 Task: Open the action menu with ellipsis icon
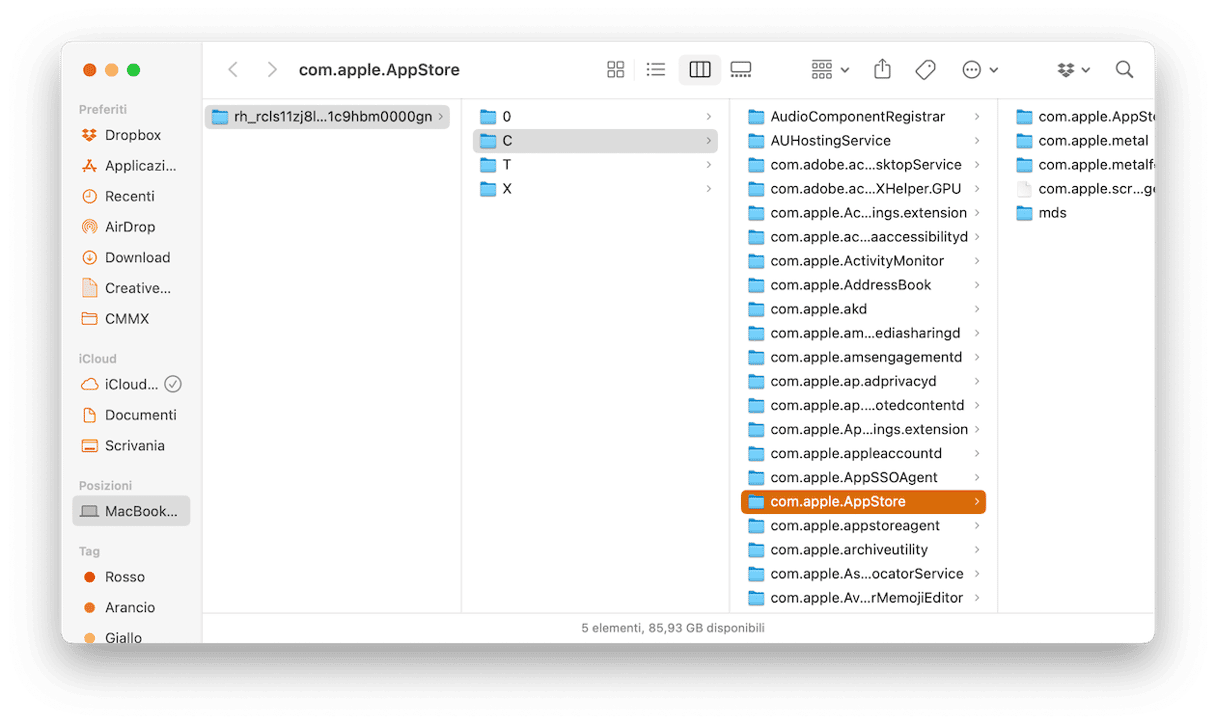point(980,70)
